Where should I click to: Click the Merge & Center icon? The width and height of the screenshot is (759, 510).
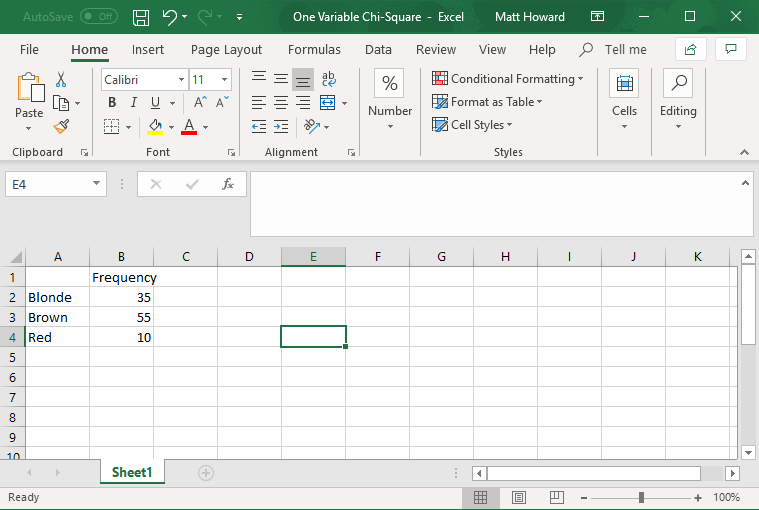[327, 103]
